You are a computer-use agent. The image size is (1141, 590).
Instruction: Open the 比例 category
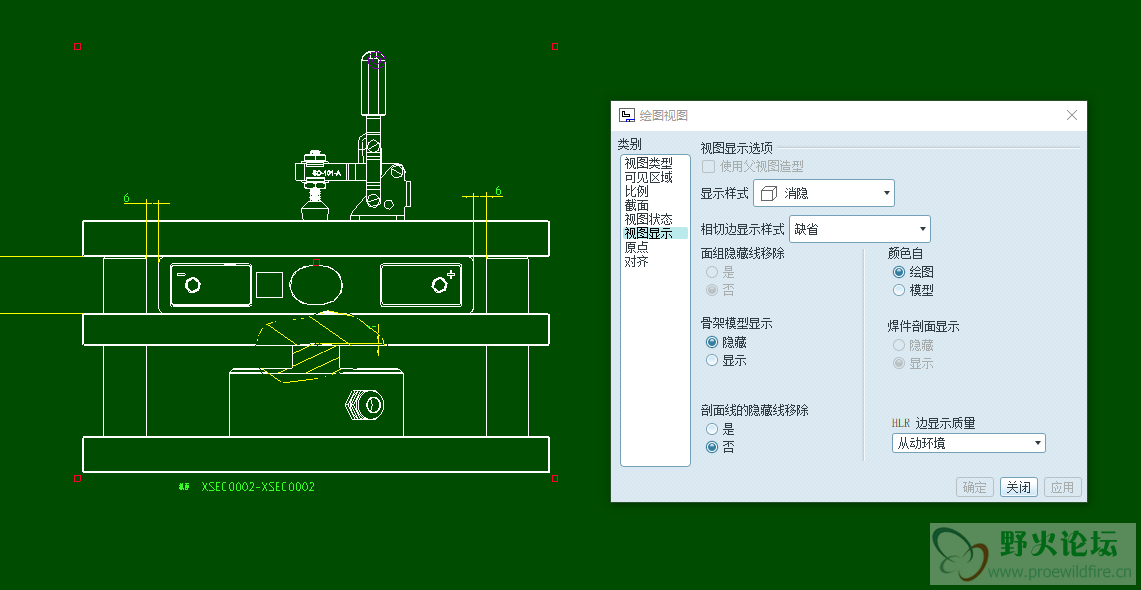point(636,191)
